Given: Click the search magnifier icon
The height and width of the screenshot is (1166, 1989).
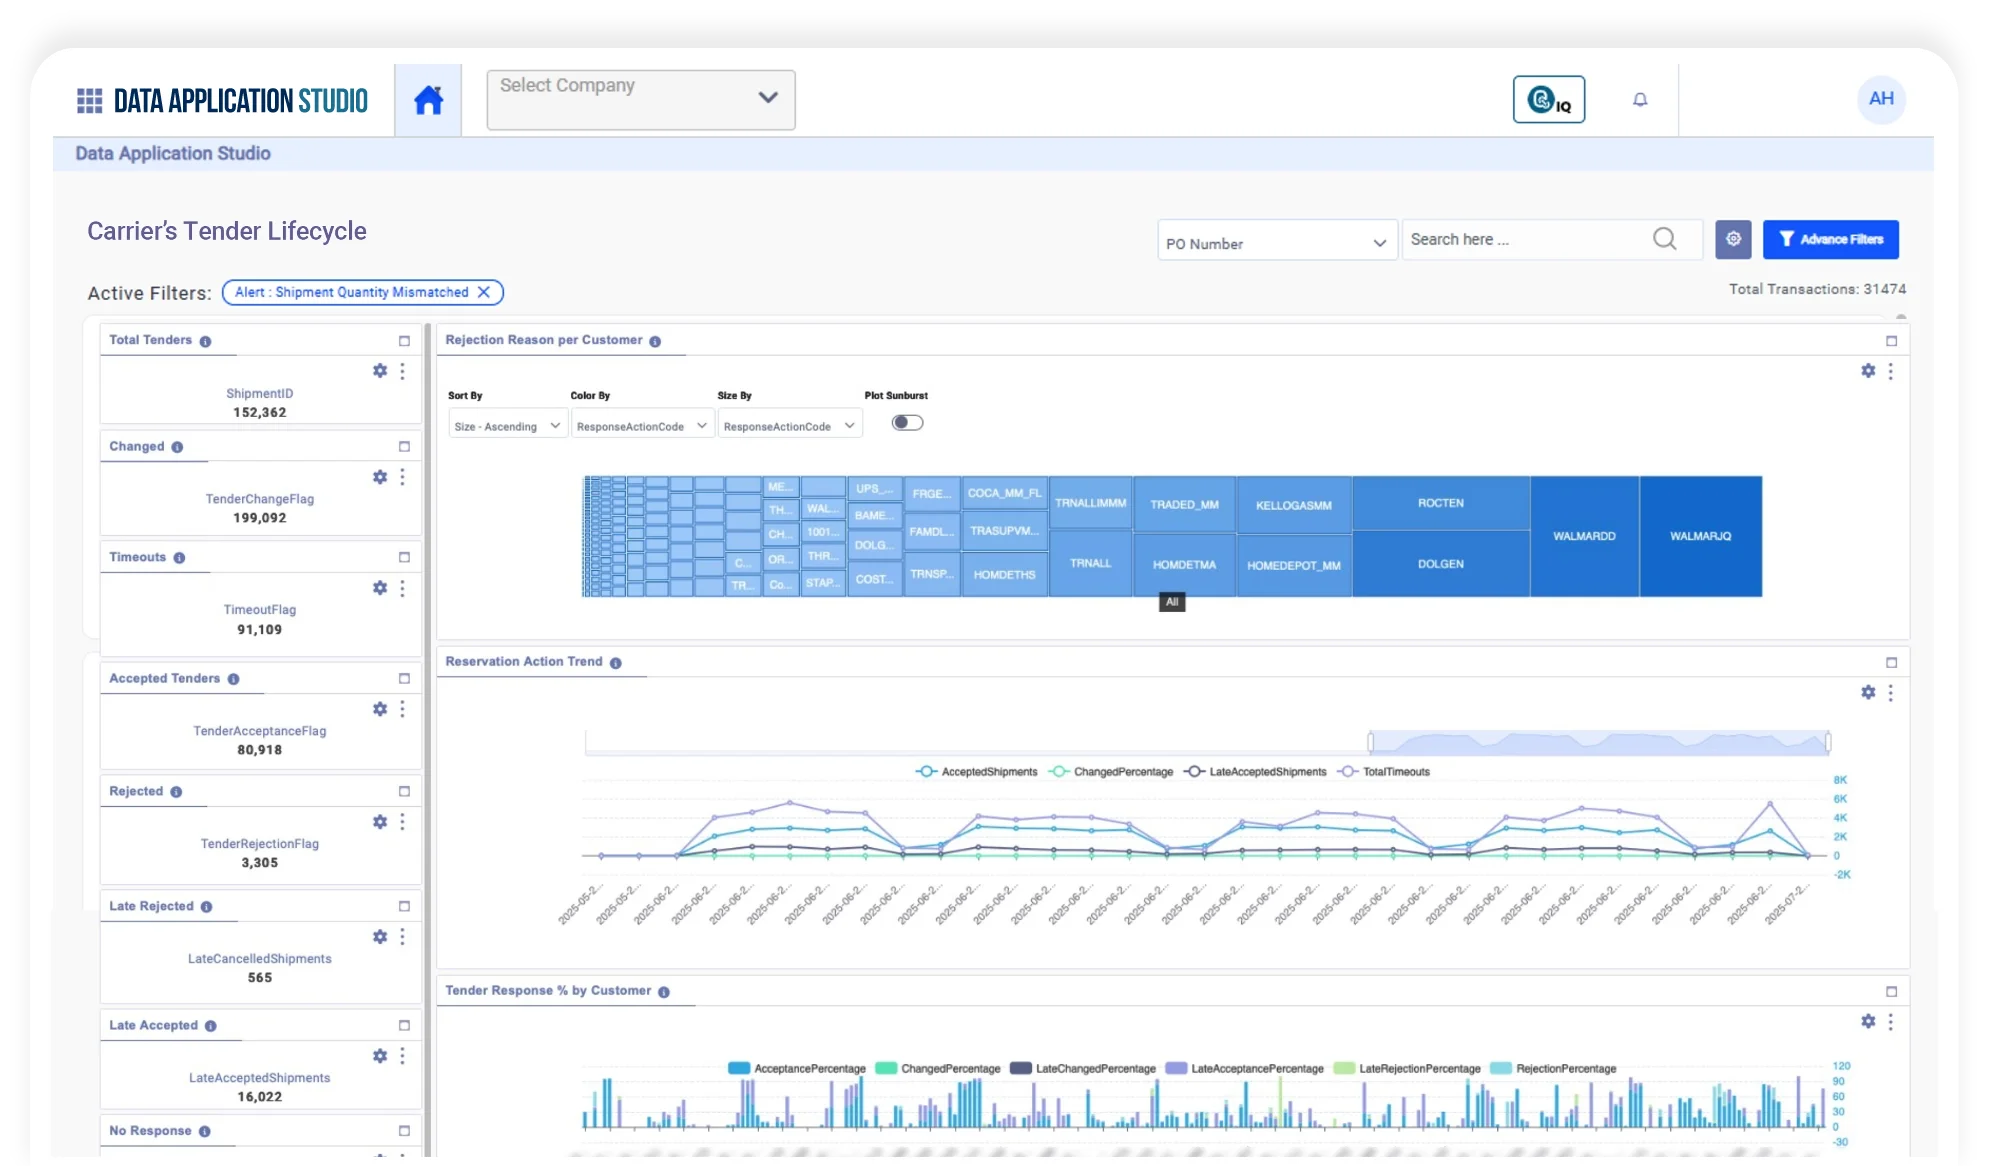Looking at the screenshot, I should click(1664, 239).
